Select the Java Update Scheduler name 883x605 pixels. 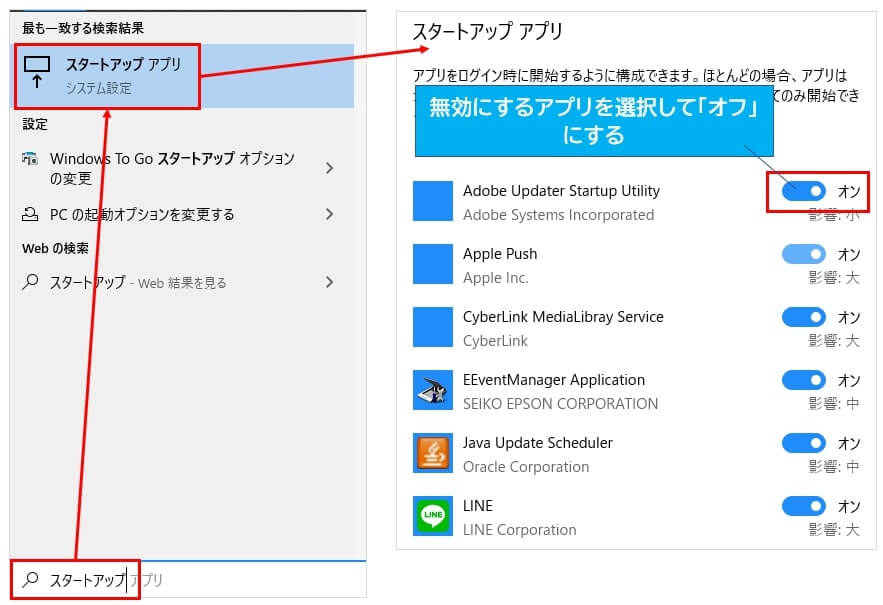click(537, 443)
